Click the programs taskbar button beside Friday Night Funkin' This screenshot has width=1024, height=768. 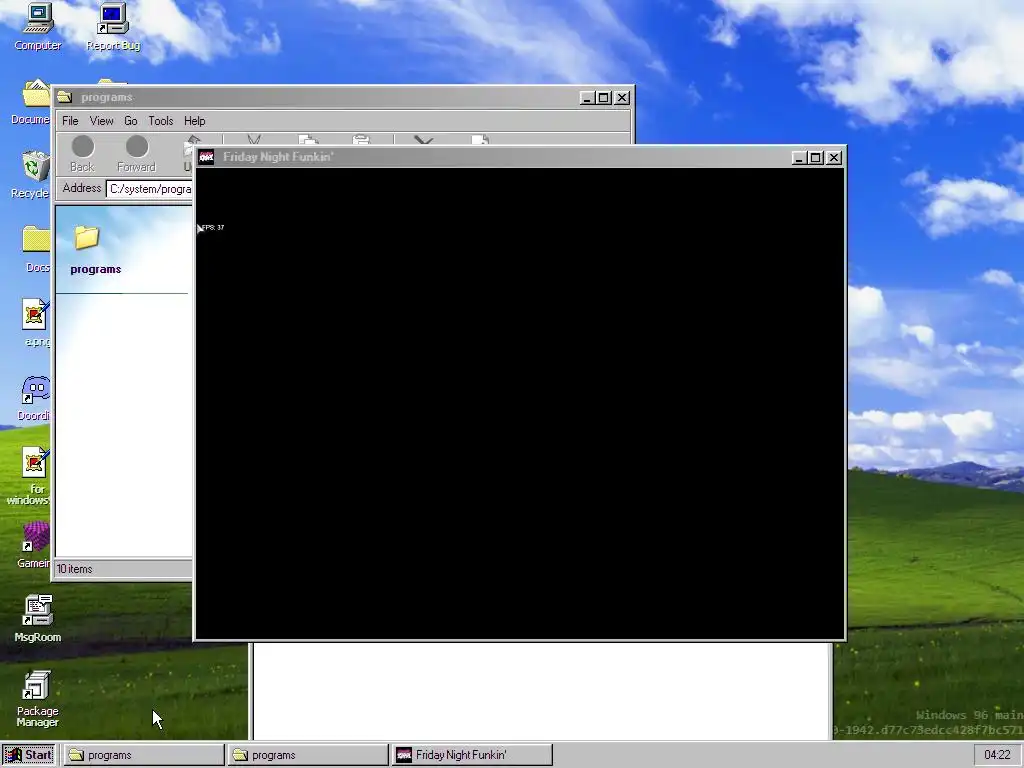click(x=308, y=755)
